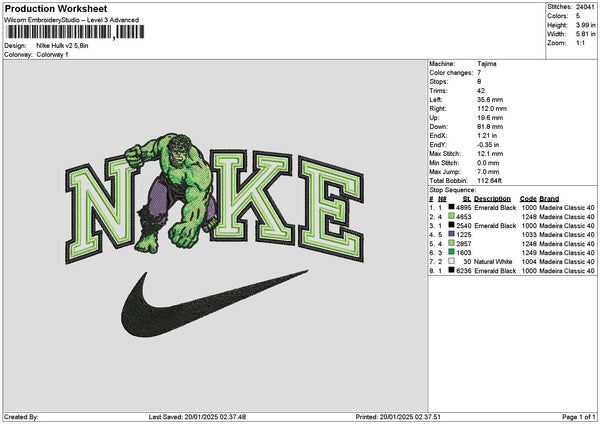Click the light green swatch beside 4653
Viewport: 600px width, 424px height.
pos(452,216)
